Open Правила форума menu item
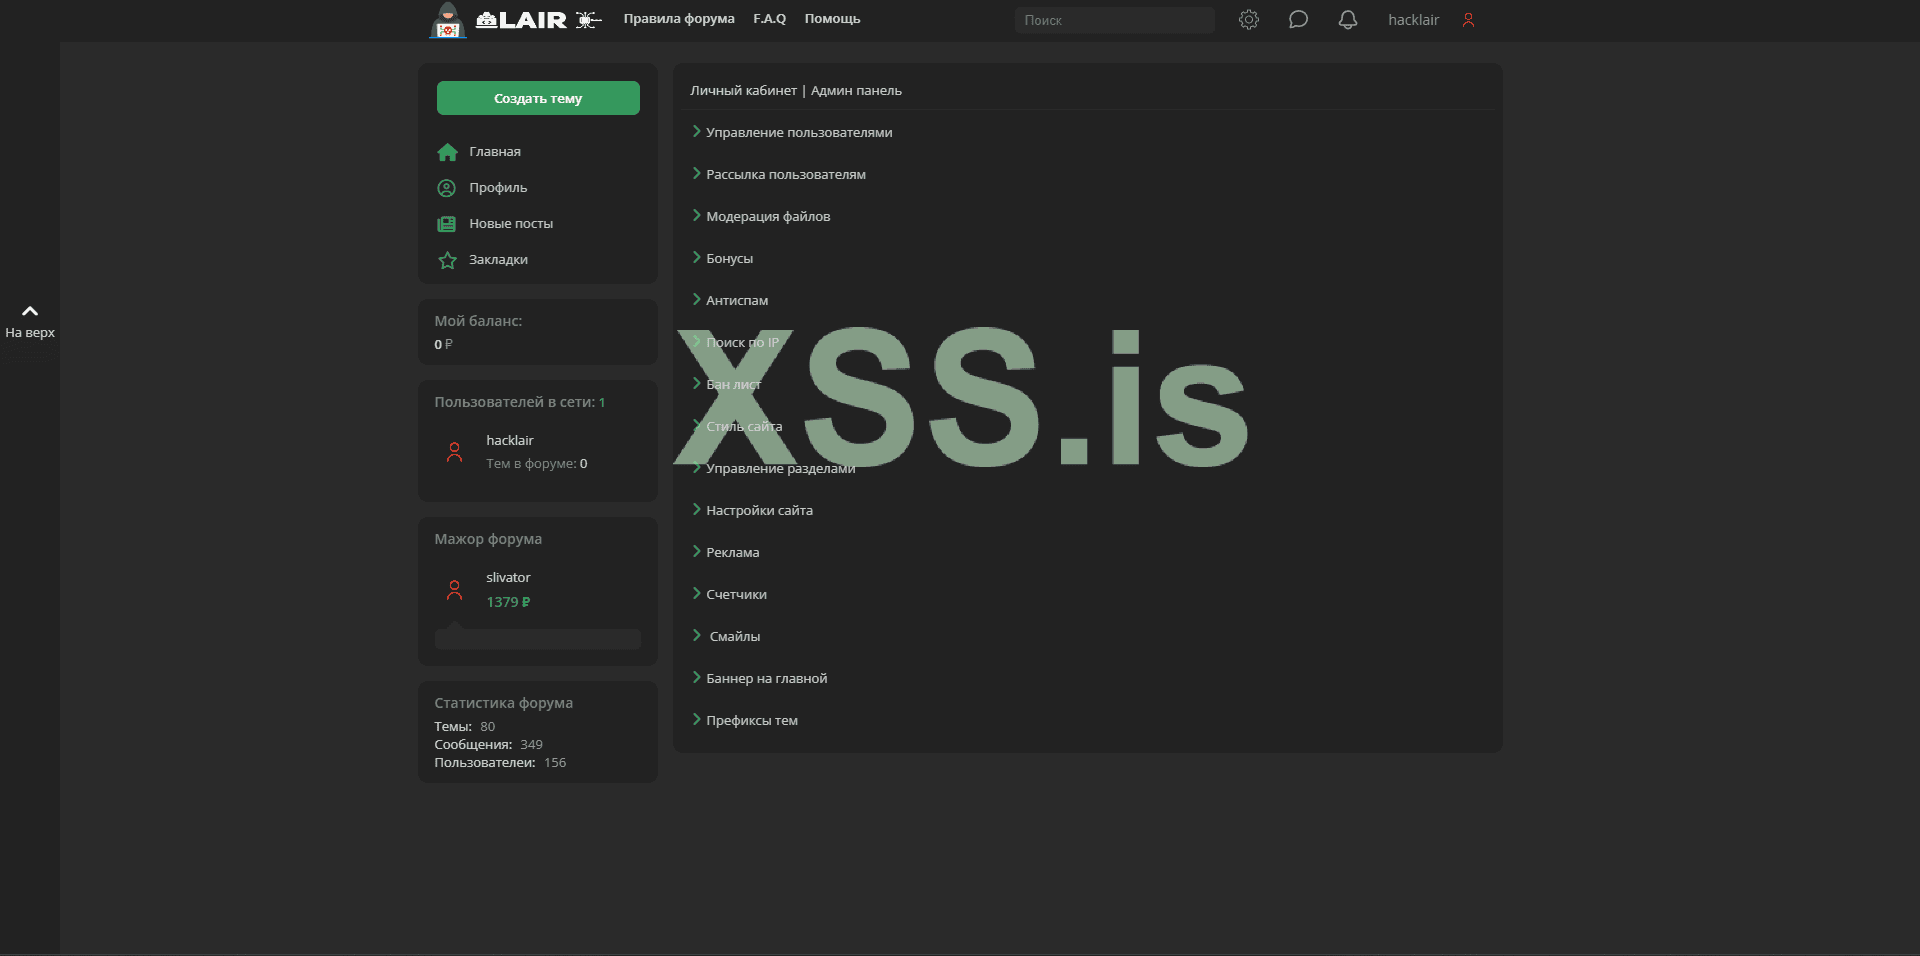The height and width of the screenshot is (956, 1920). [679, 19]
